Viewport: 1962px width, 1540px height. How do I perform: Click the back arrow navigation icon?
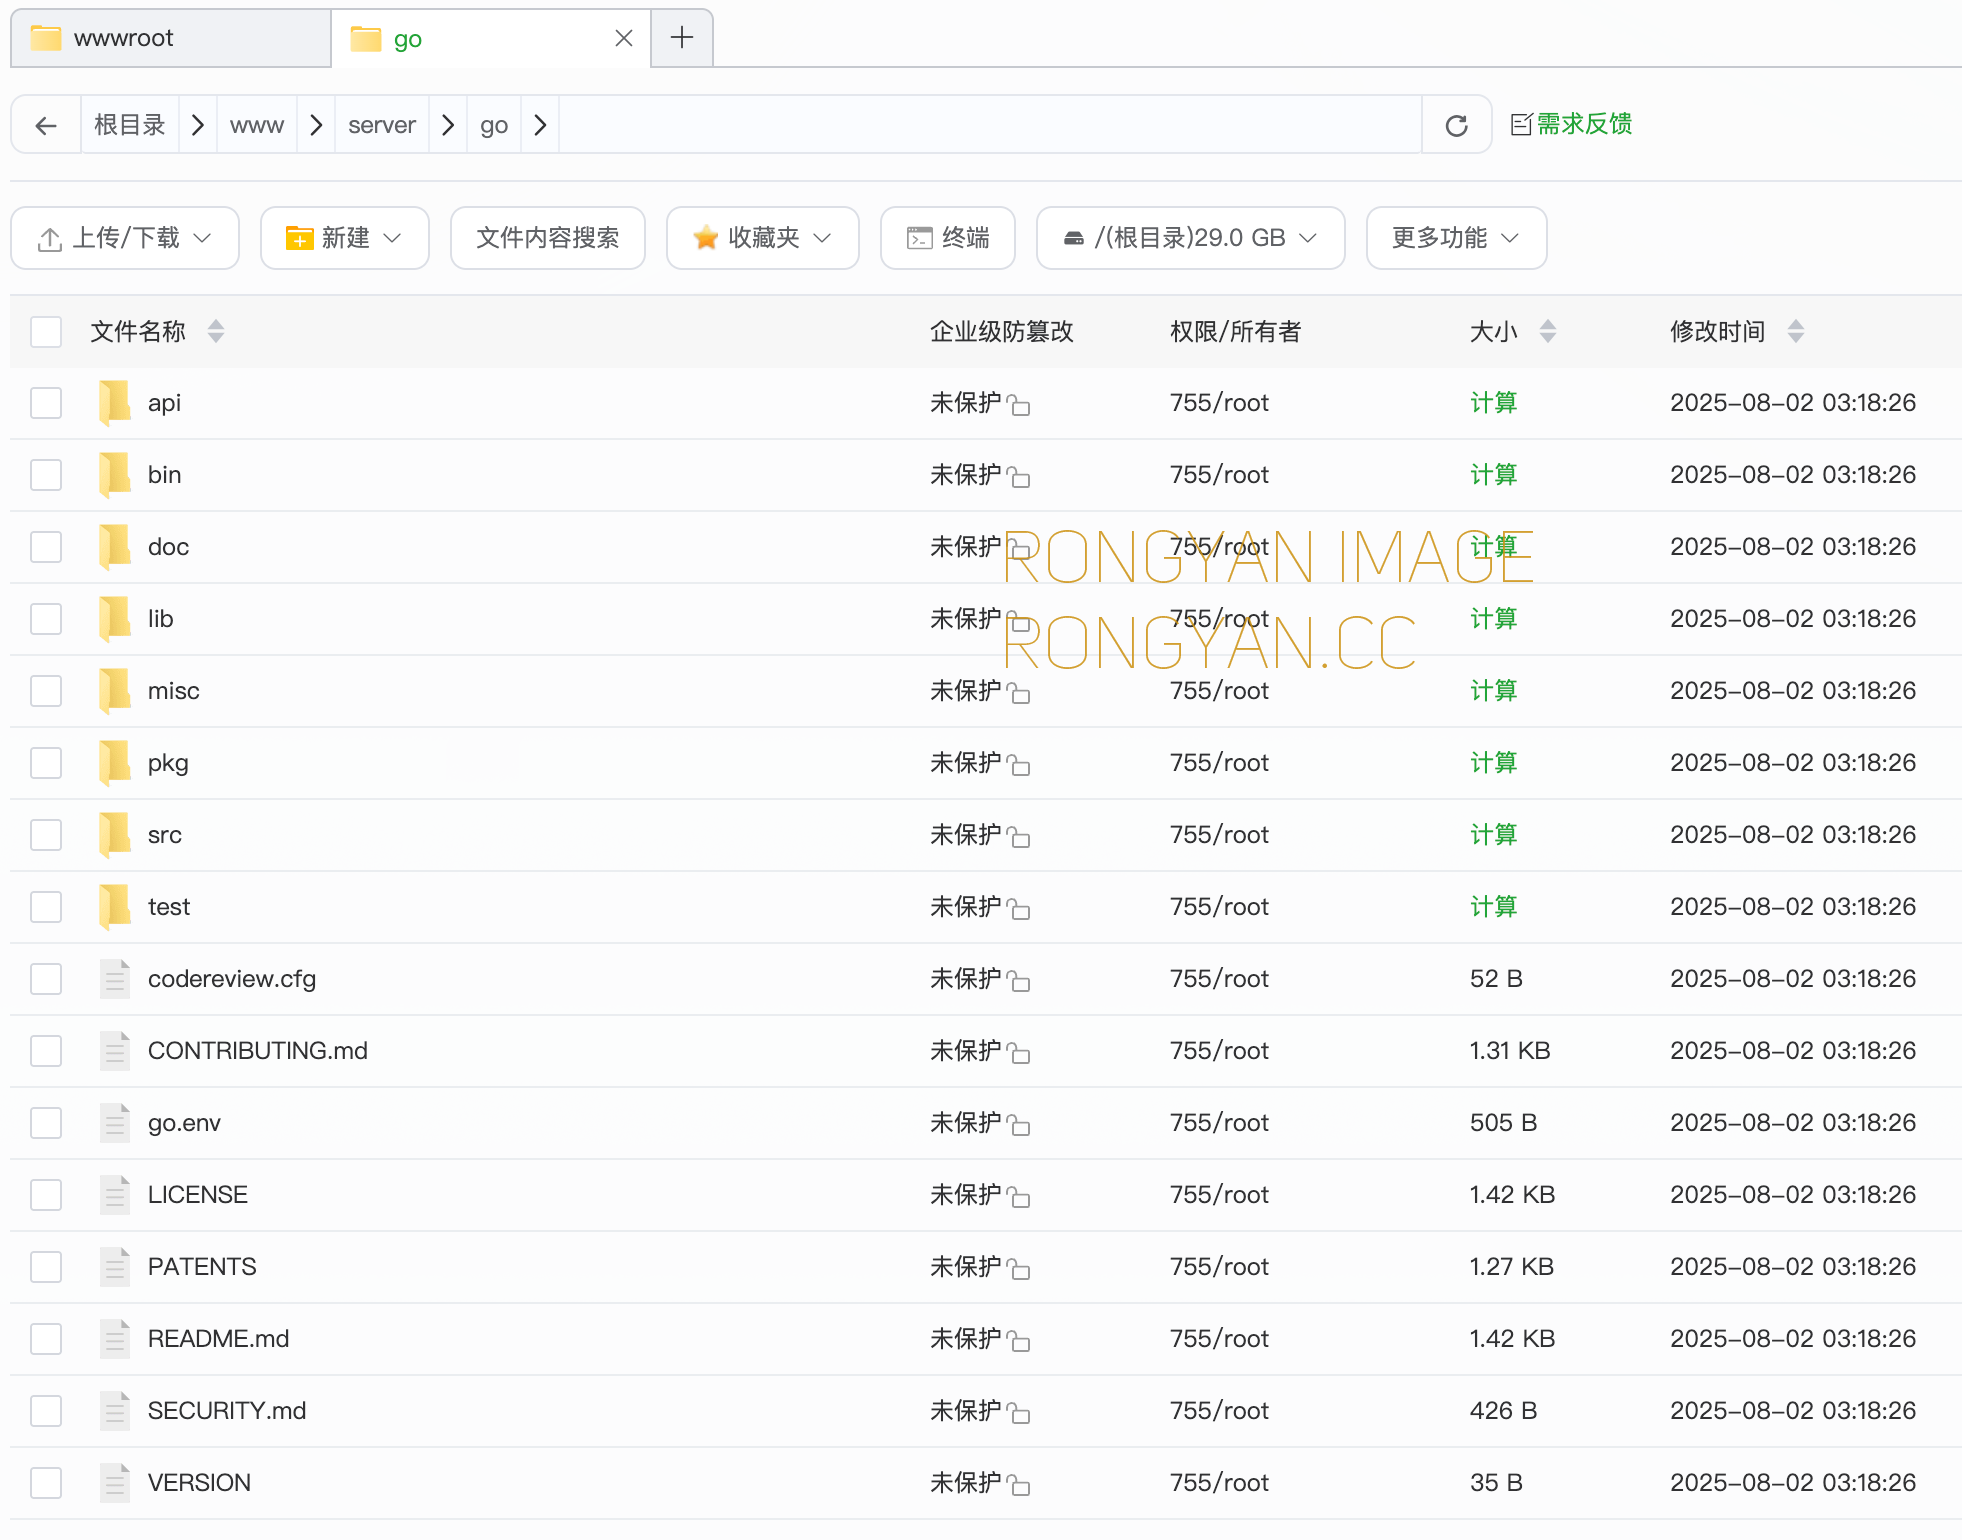[46, 125]
